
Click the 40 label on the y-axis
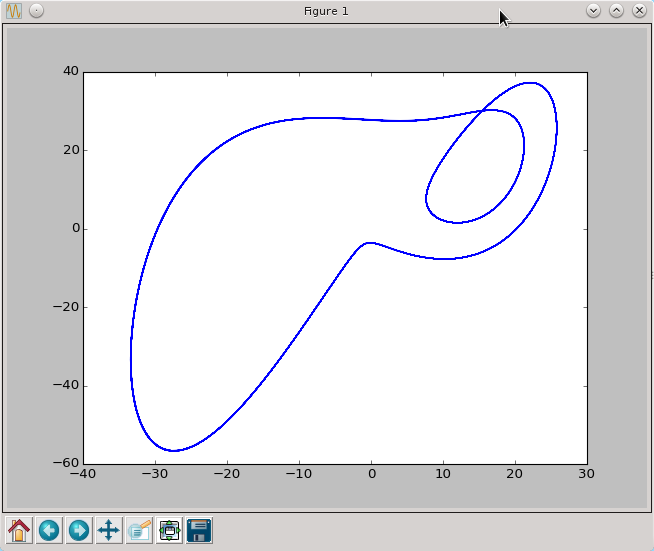coord(70,72)
